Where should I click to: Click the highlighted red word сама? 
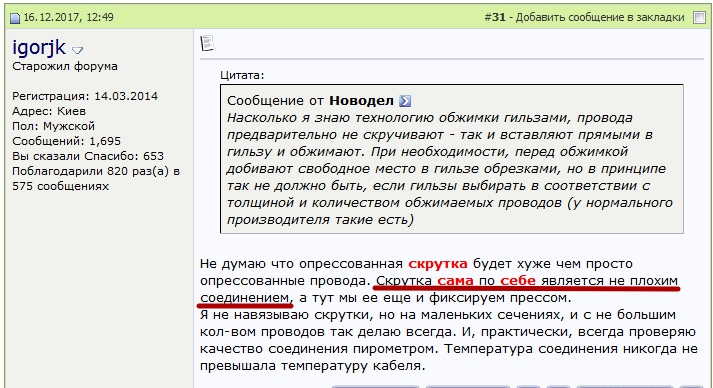pos(455,281)
